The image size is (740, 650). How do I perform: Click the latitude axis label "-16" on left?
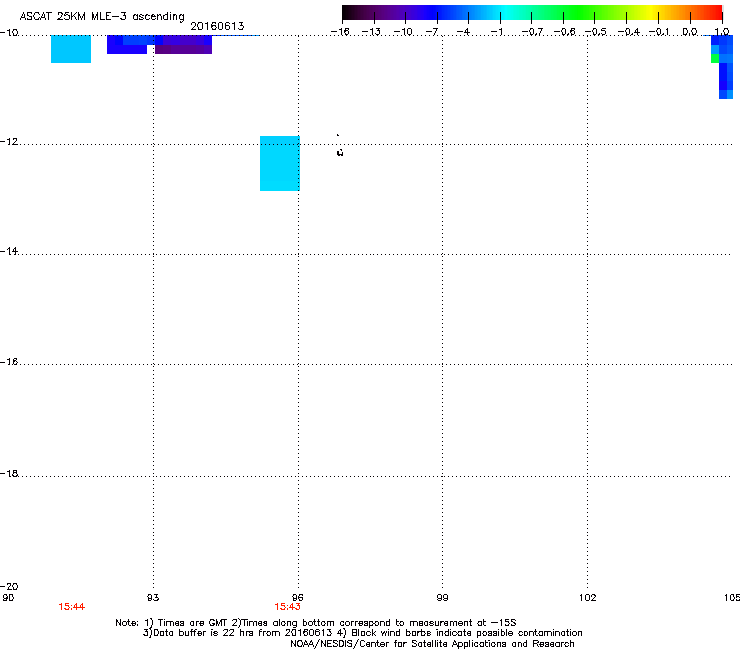(9, 362)
